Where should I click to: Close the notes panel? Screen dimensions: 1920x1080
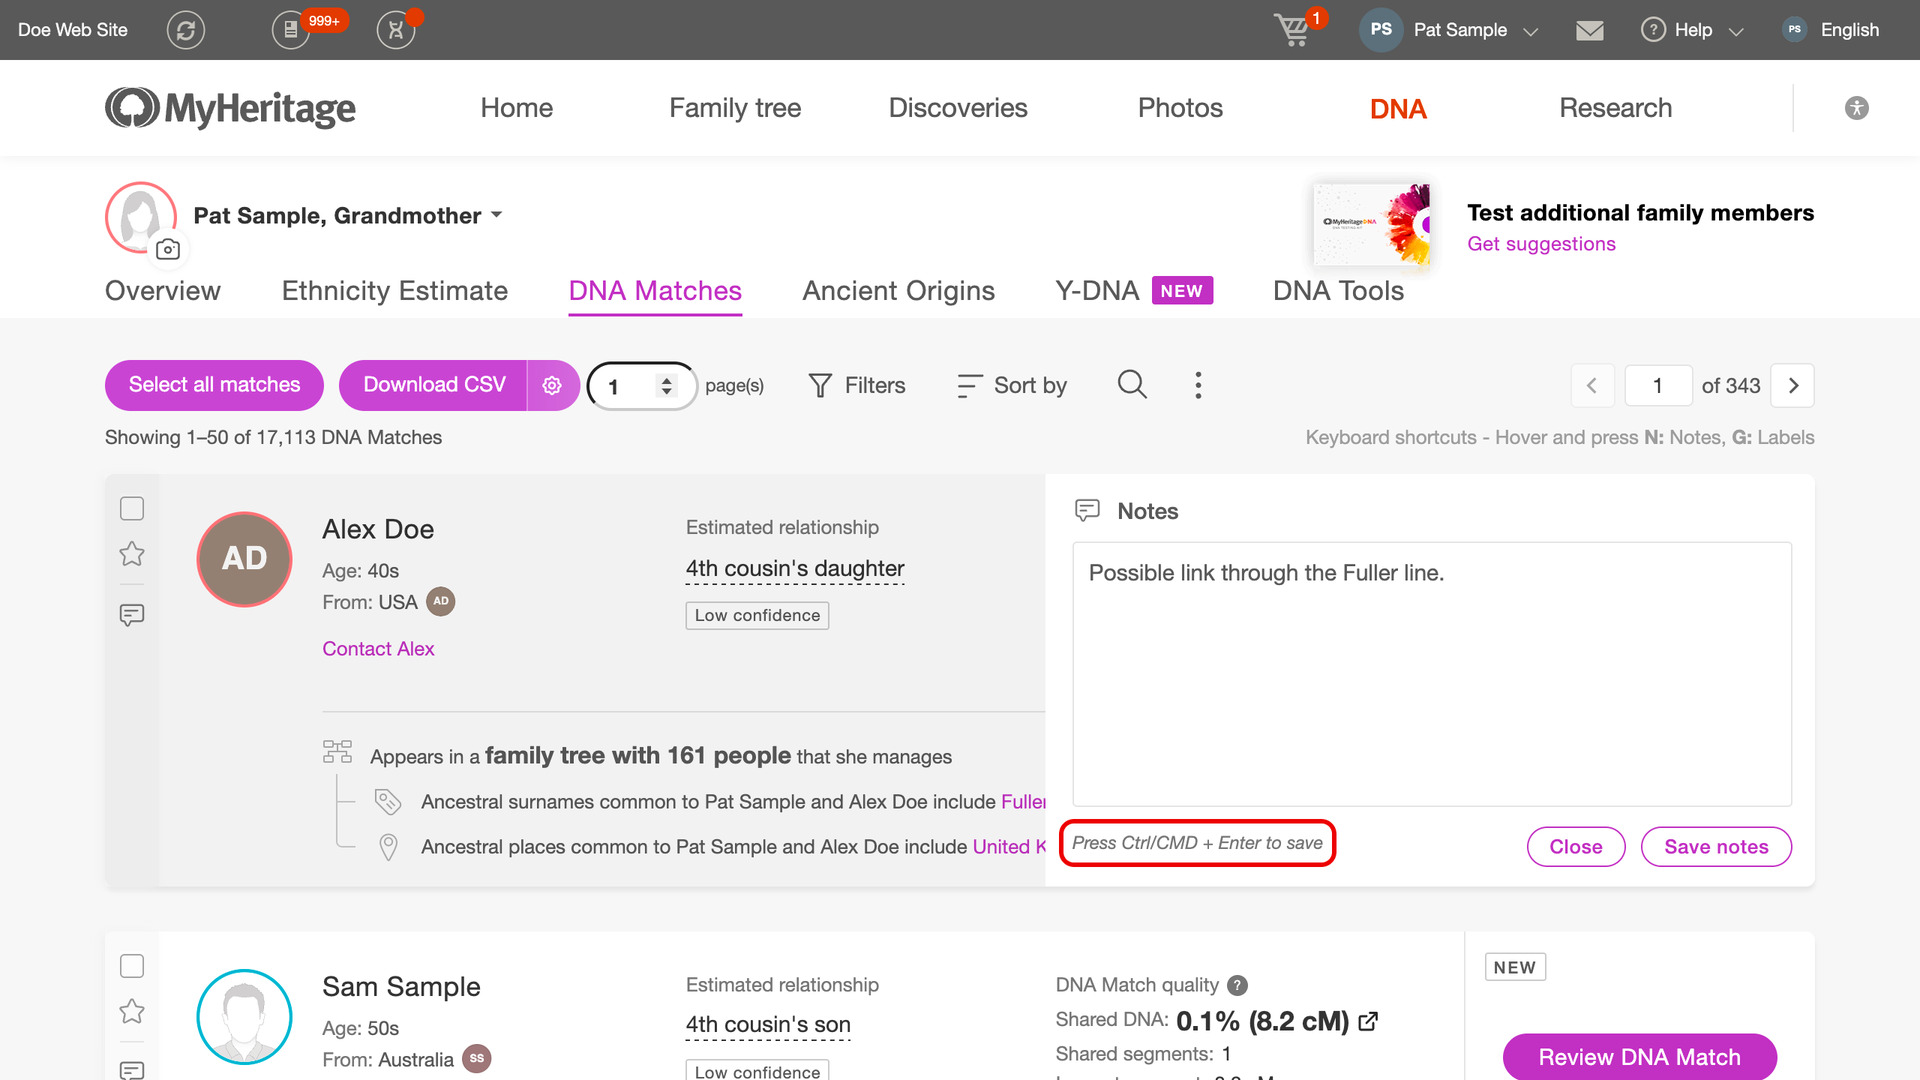coord(1576,847)
